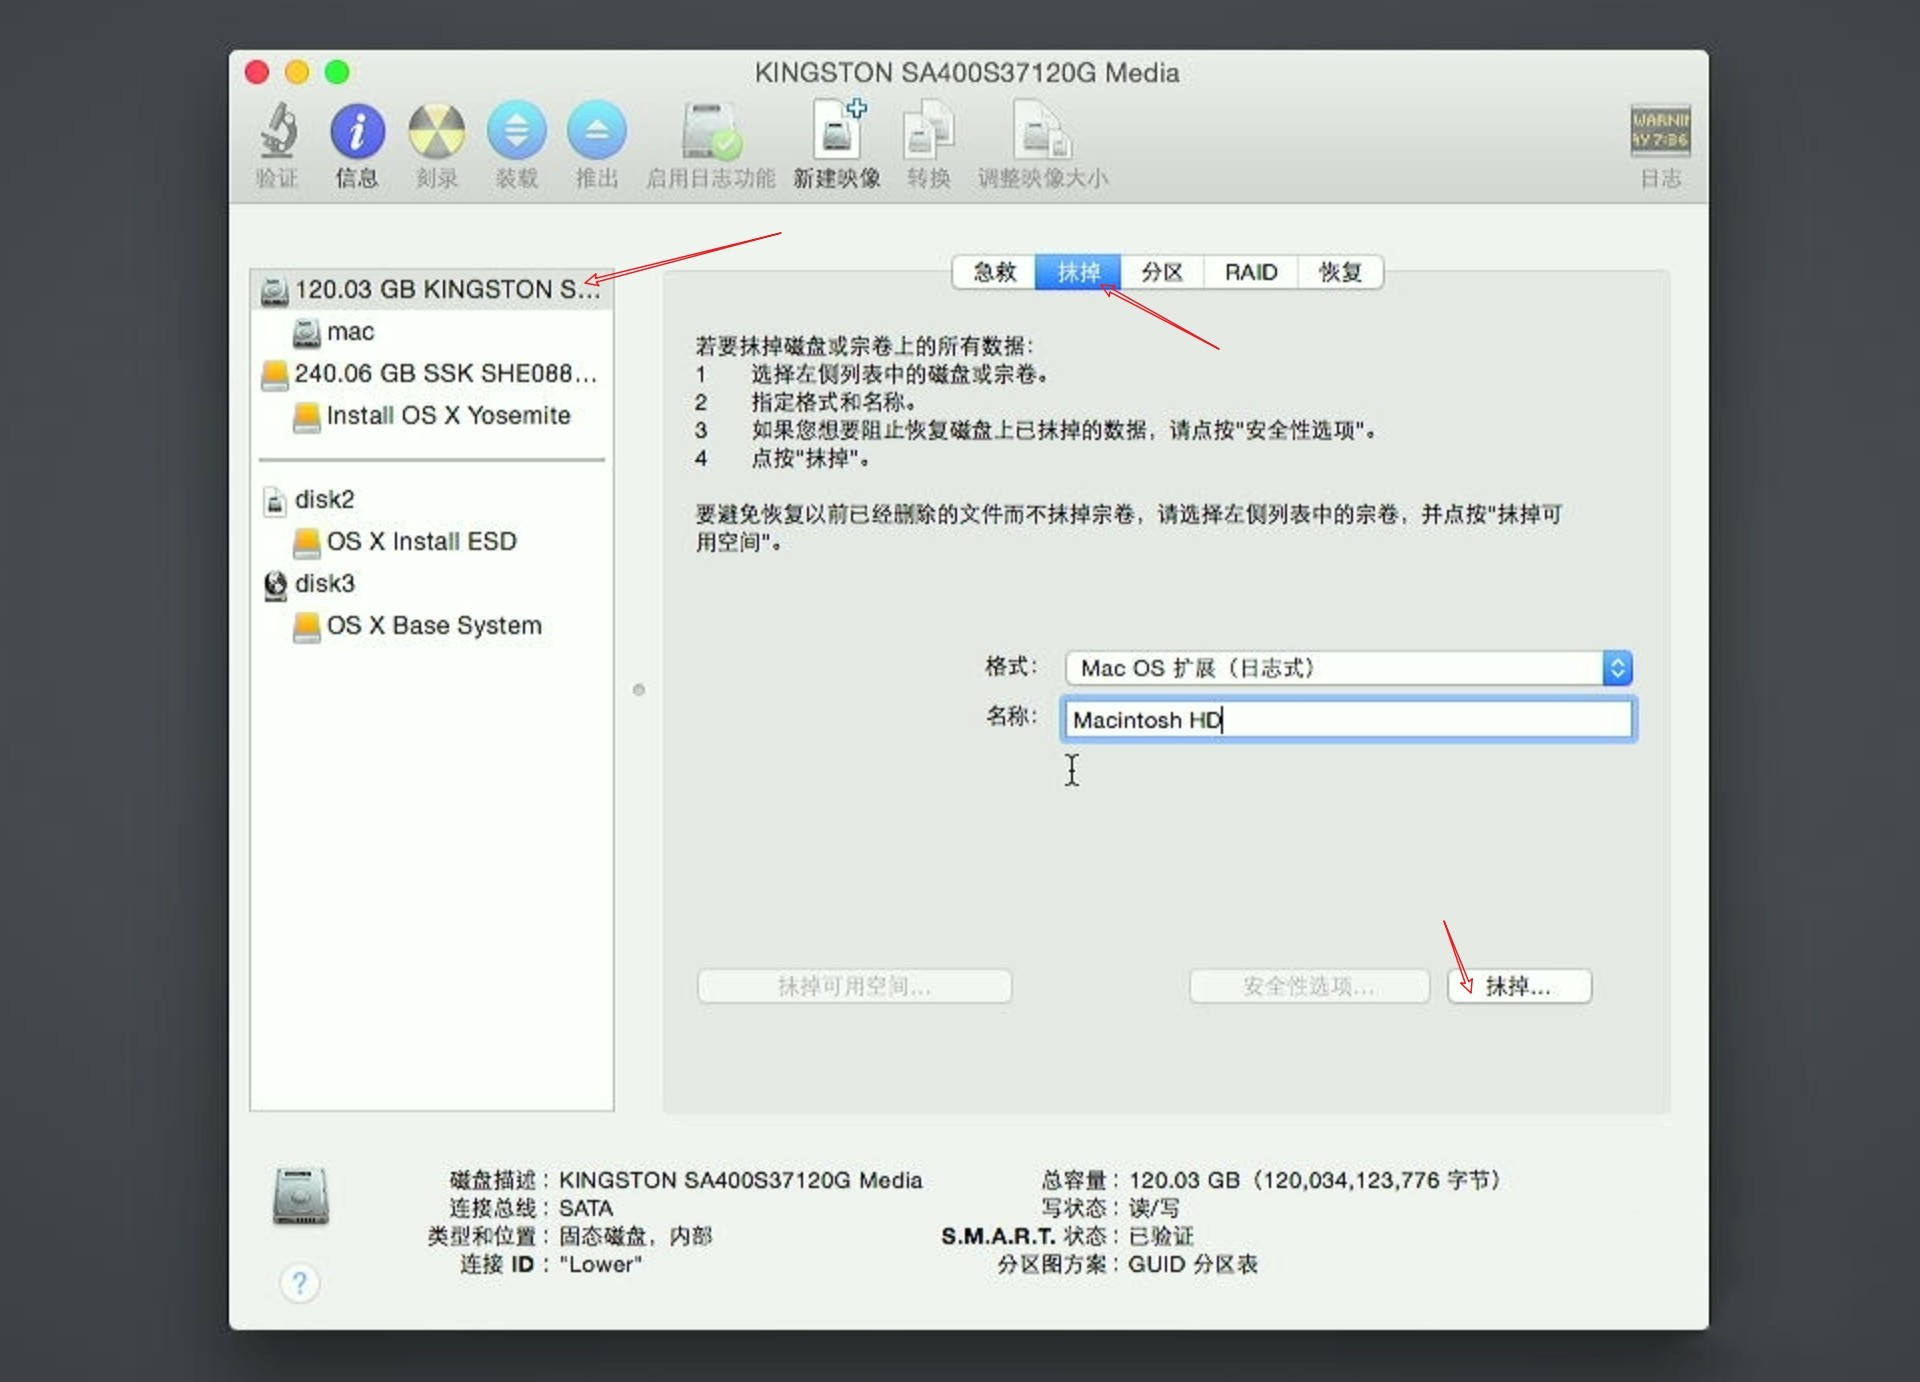Click the Mount (装载) toolbar icon

pyautogui.click(x=516, y=133)
